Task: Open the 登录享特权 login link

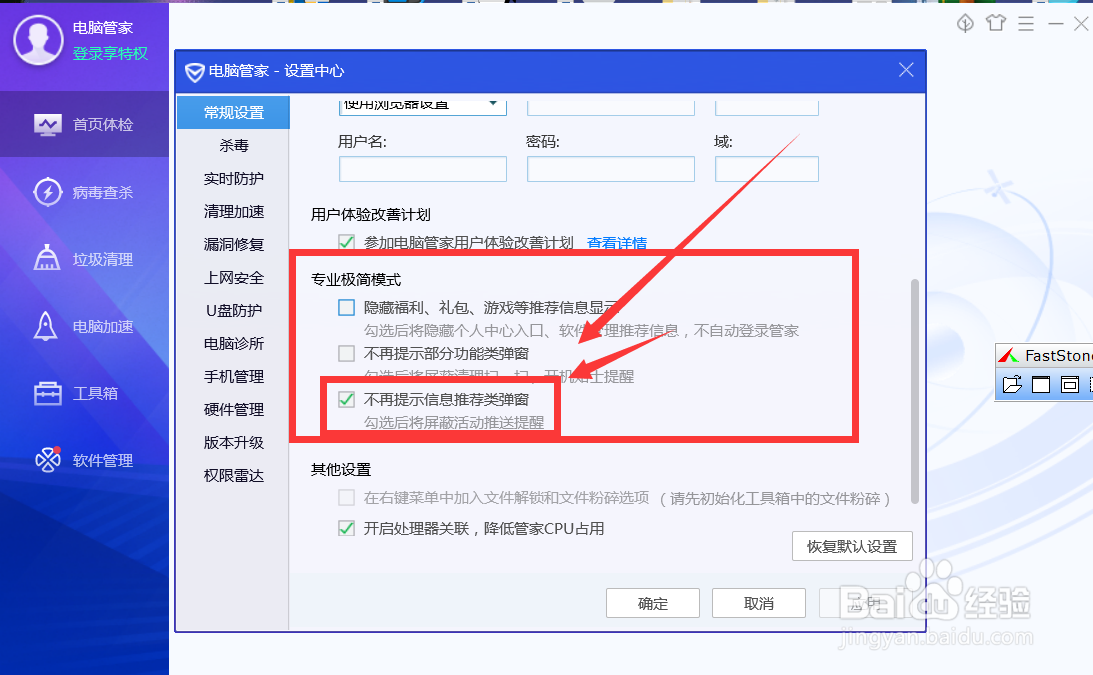Action: coord(110,54)
